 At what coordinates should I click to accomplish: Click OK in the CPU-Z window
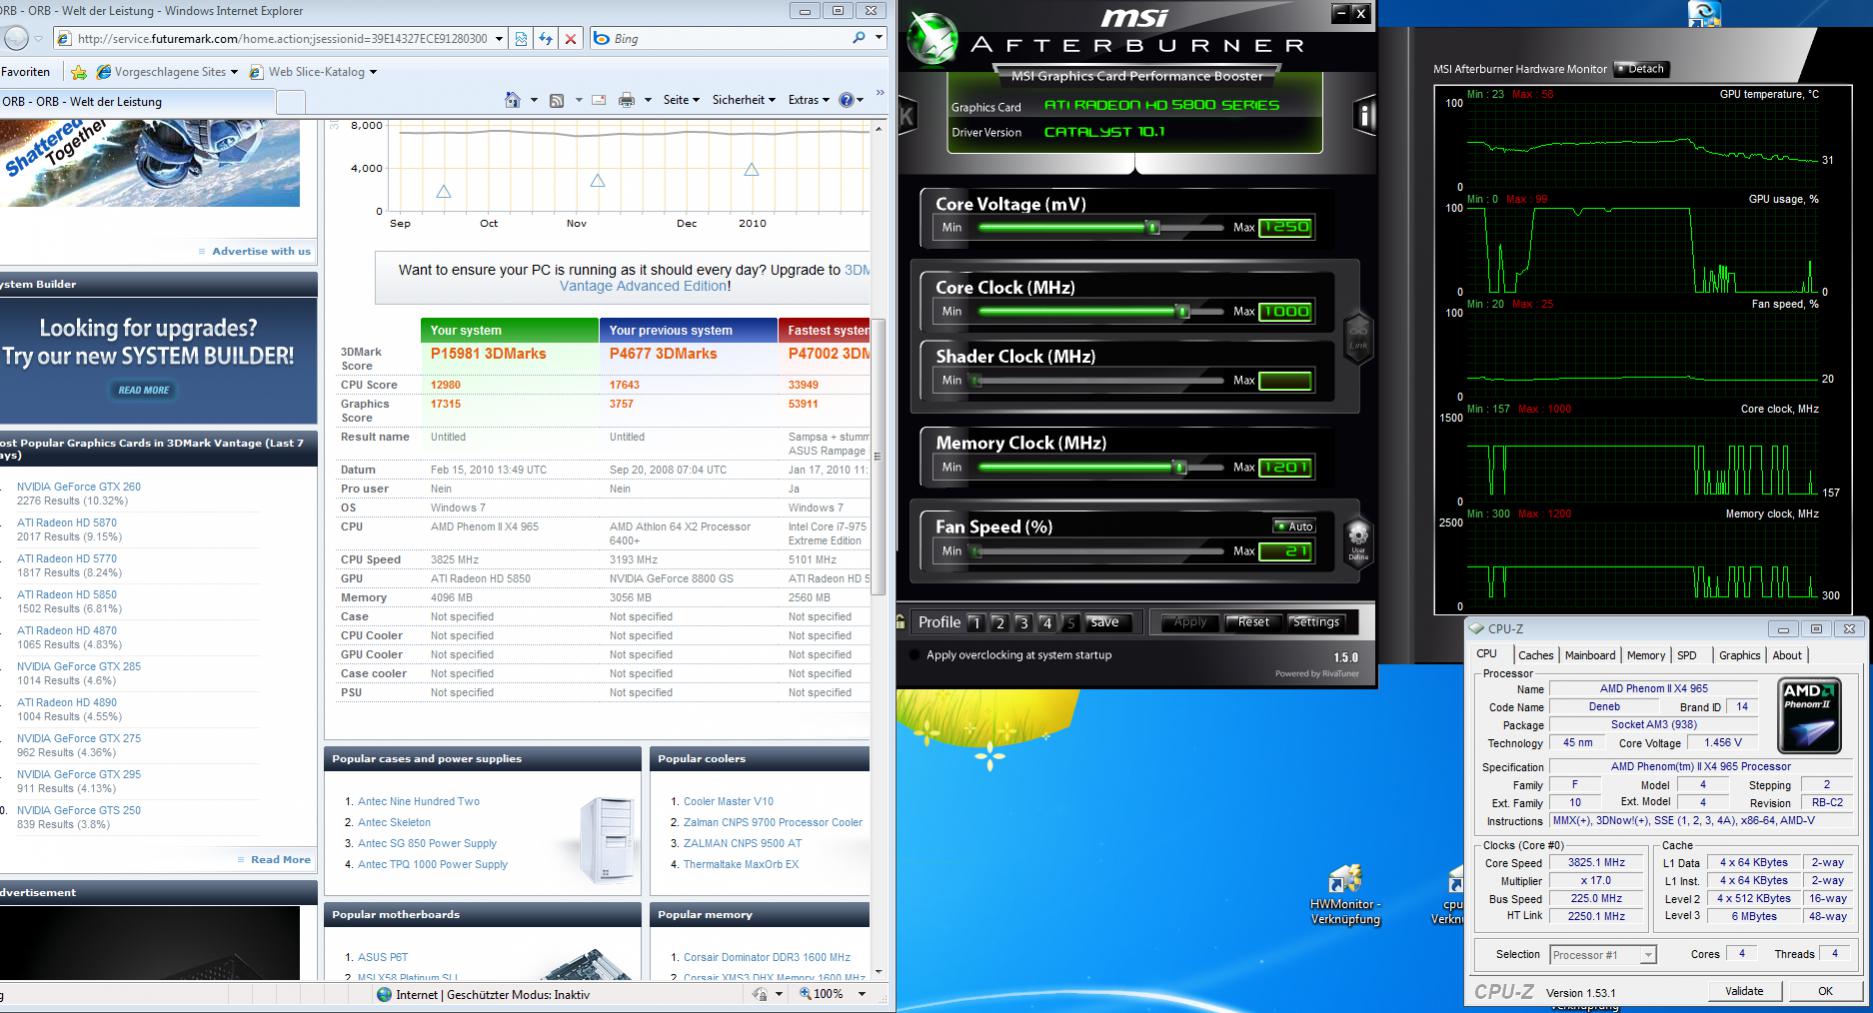click(x=1825, y=991)
